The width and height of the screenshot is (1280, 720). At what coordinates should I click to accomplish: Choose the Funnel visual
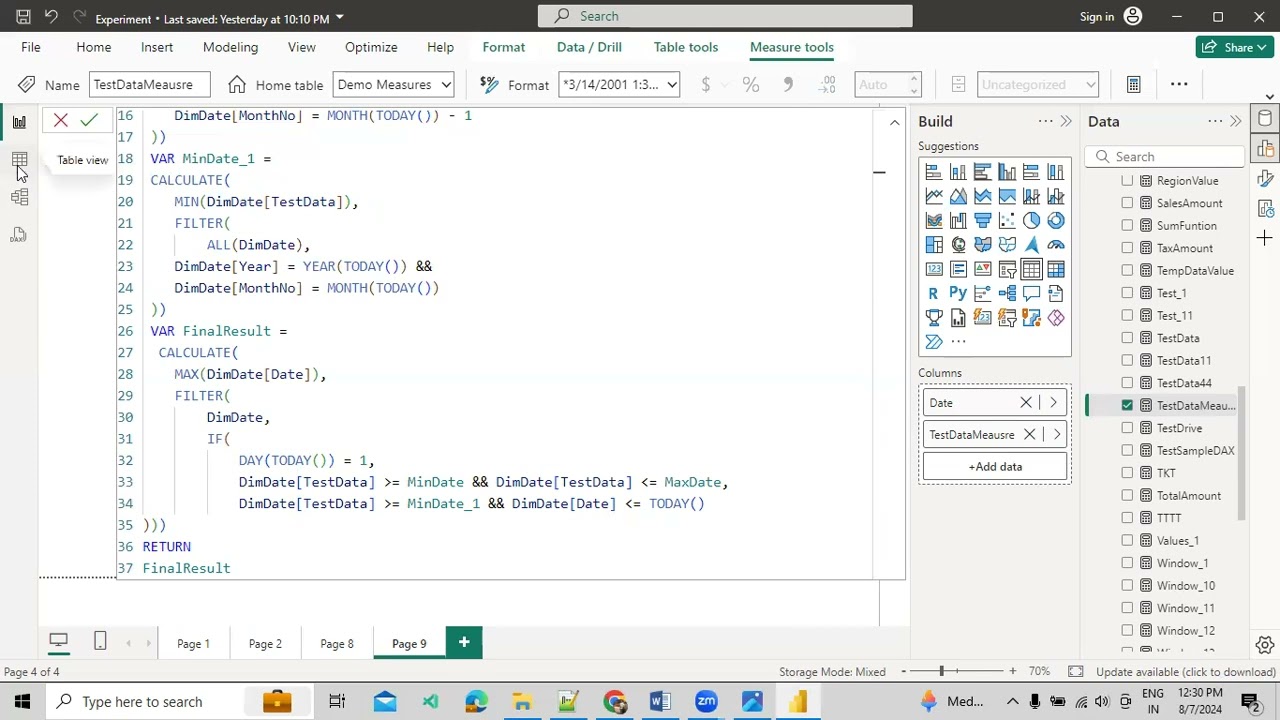click(983, 221)
